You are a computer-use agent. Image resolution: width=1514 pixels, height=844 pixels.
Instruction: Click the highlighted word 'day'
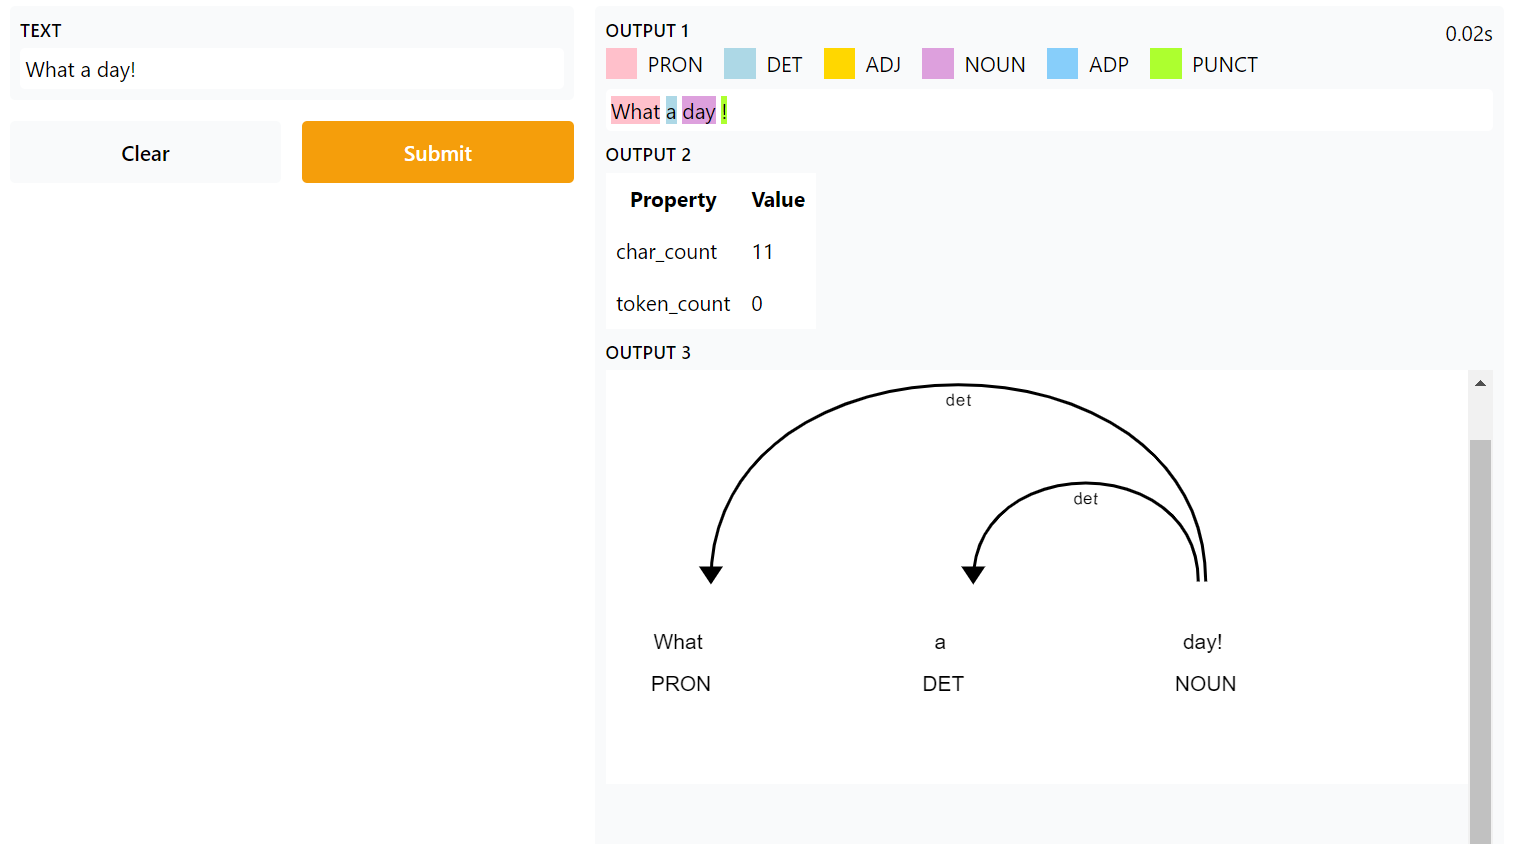point(699,111)
